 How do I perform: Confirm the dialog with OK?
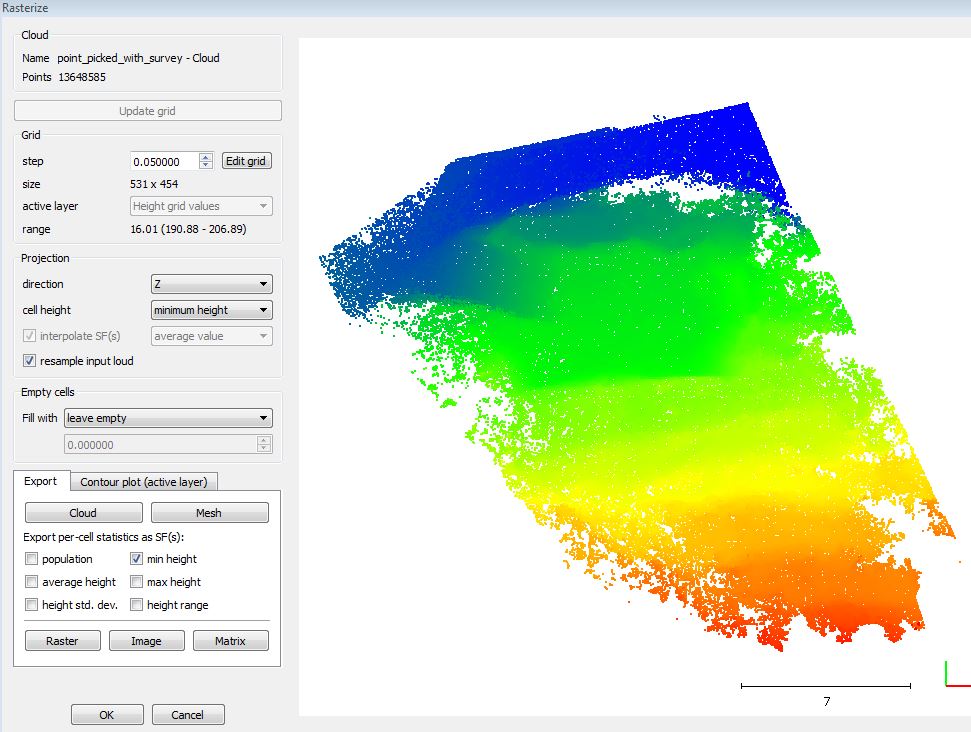(107, 715)
